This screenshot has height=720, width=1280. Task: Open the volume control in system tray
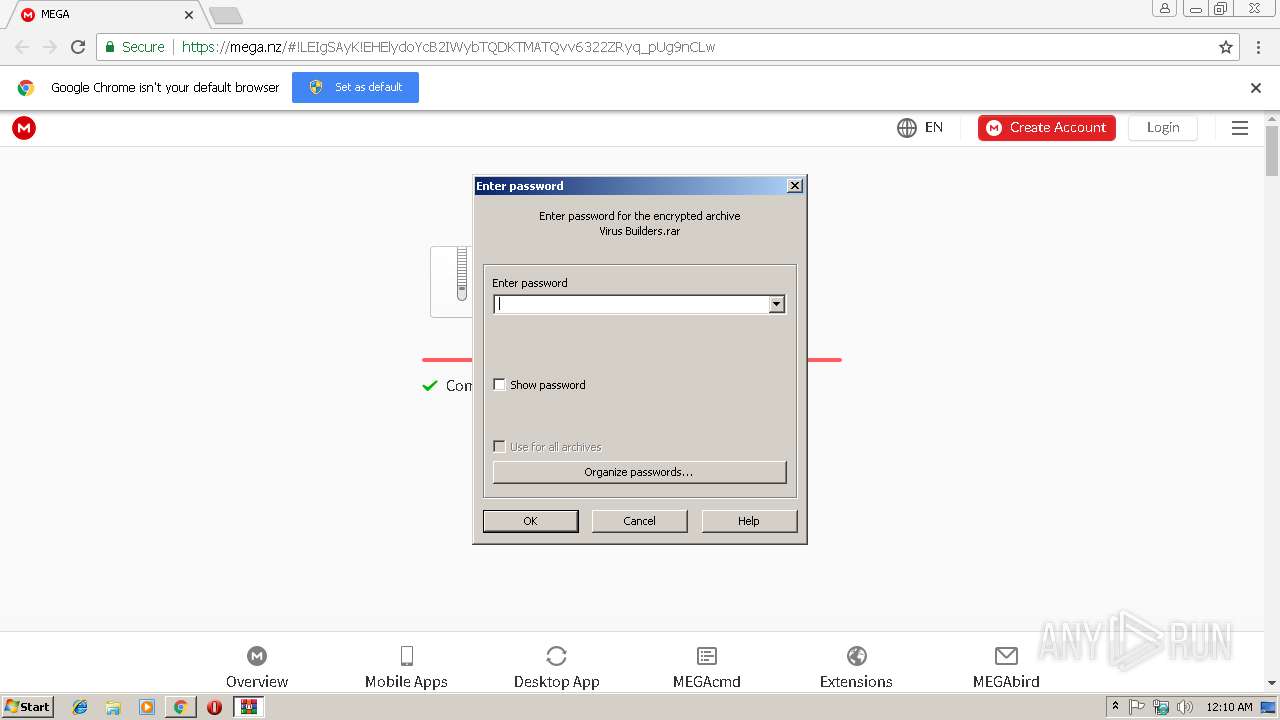pyautogui.click(x=1185, y=707)
